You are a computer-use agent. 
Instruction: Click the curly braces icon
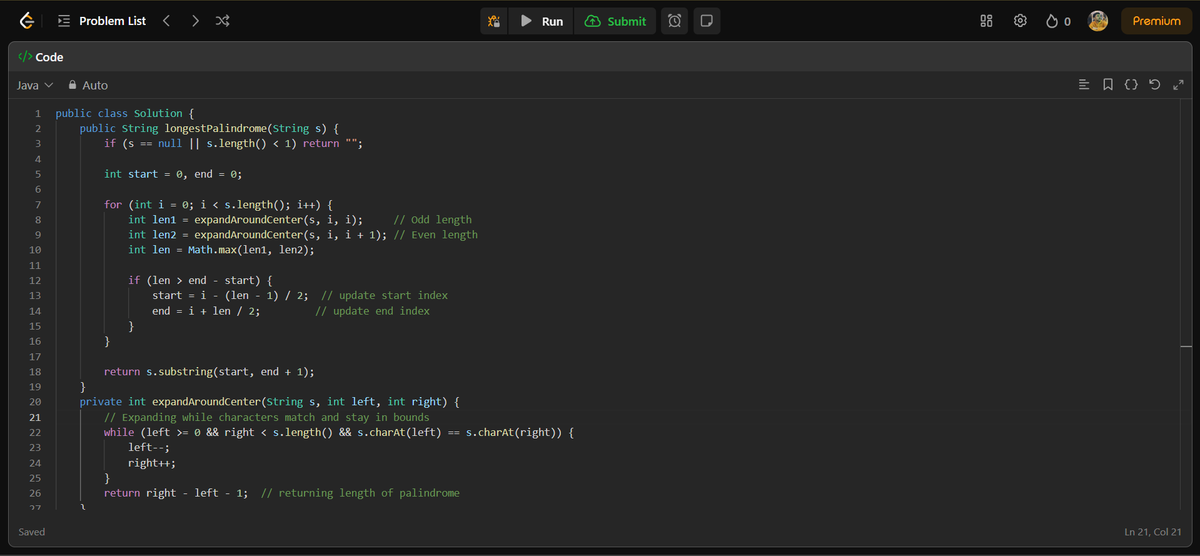(x=1131, y=85)
